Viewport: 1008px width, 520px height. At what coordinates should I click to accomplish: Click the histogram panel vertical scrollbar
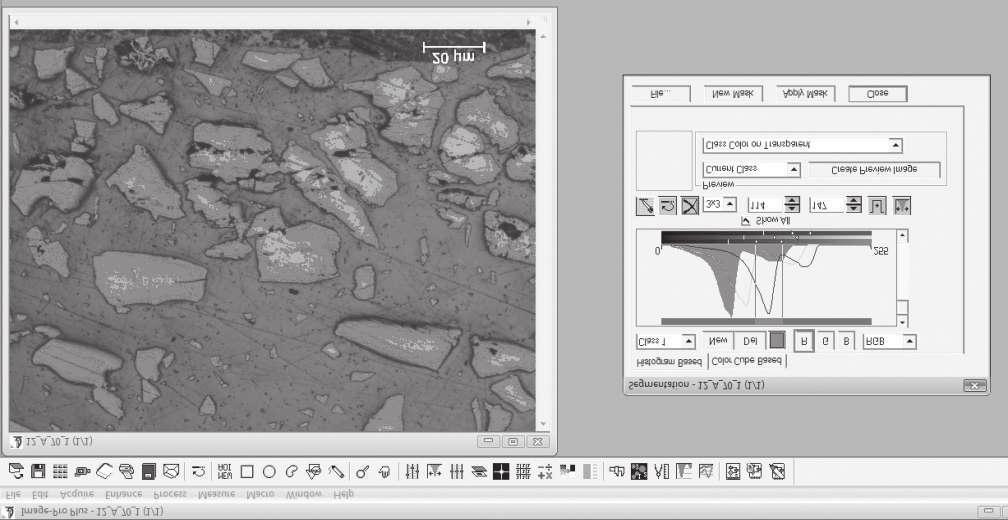(x=903, y=278)
